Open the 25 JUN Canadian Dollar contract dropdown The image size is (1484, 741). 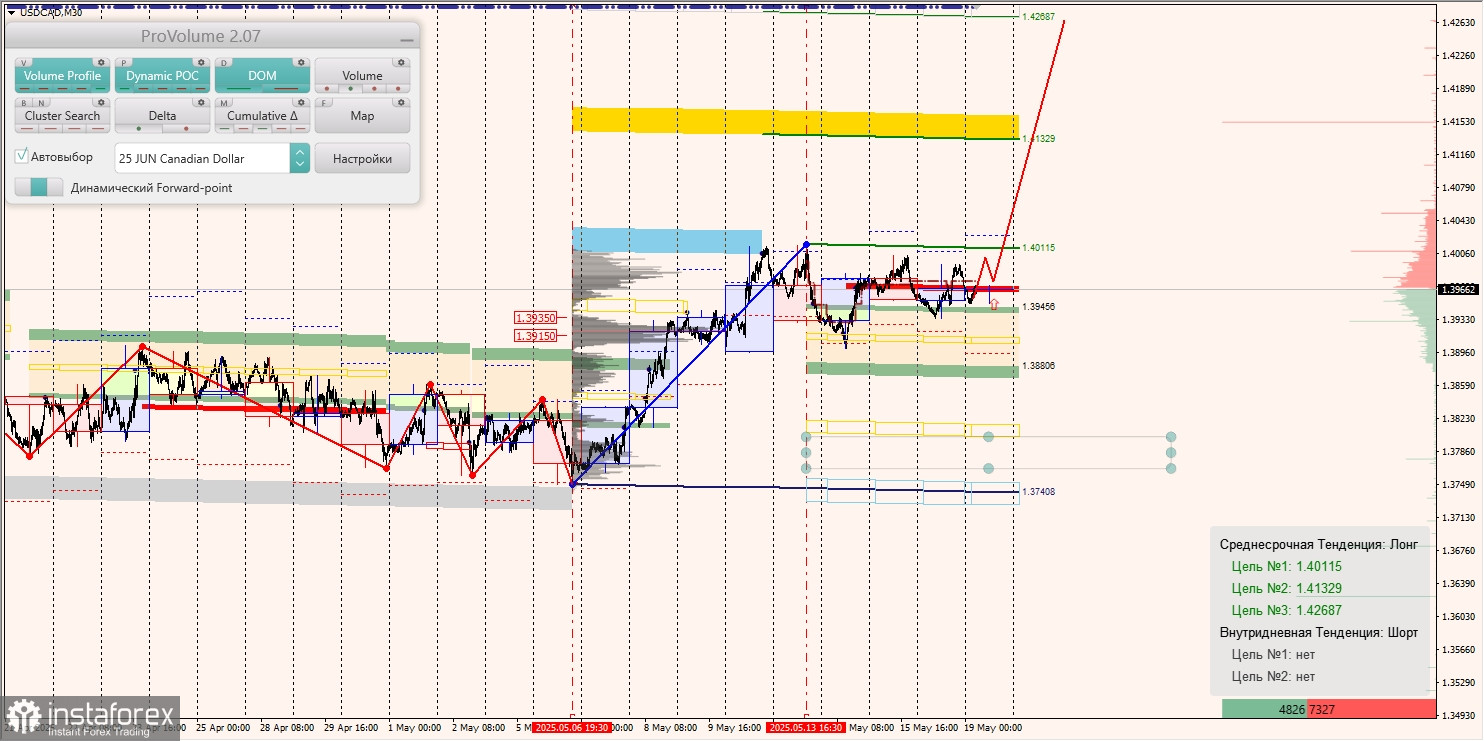click(x=212, y=158)
